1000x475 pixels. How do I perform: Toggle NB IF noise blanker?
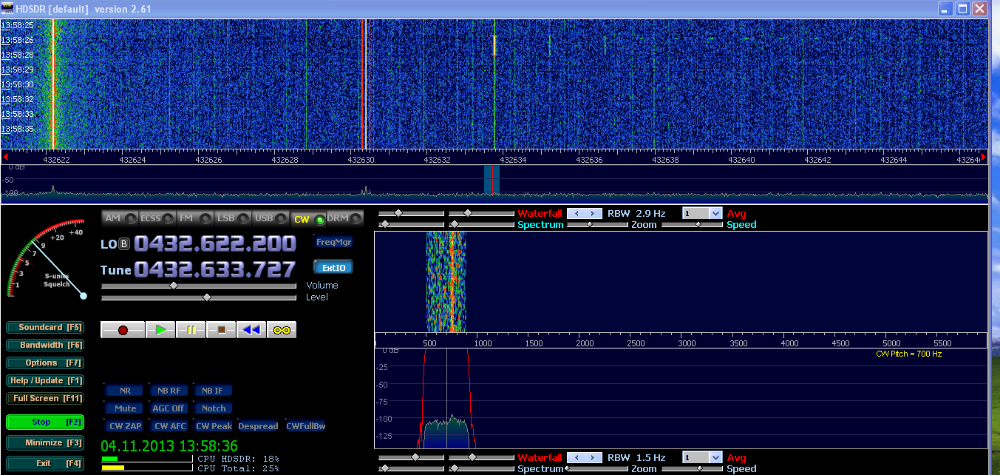(212, 391)
